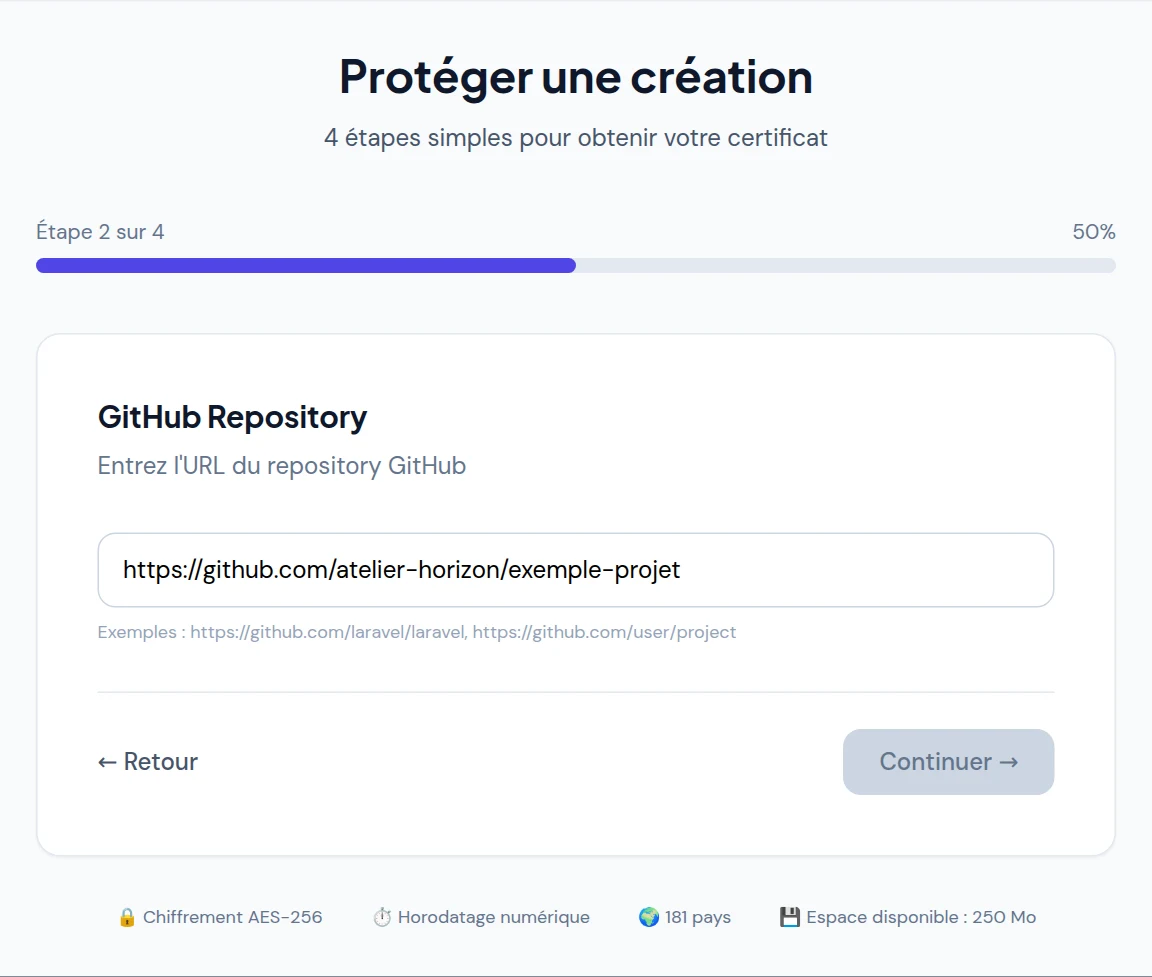Go back with the Retour link
The image size is (1152, 977).
(x=148, y=762)
